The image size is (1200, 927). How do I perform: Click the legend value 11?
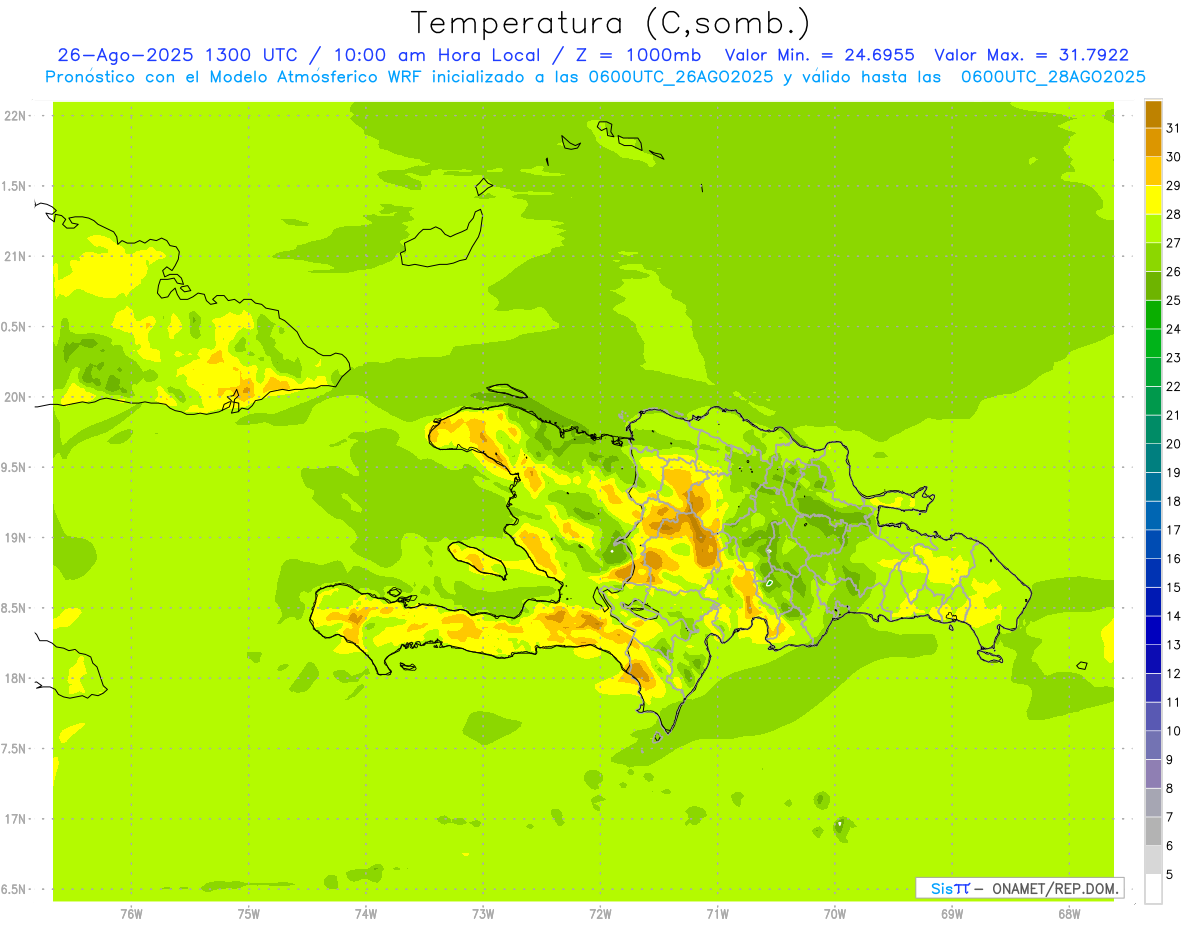(x=1173, y=702)
